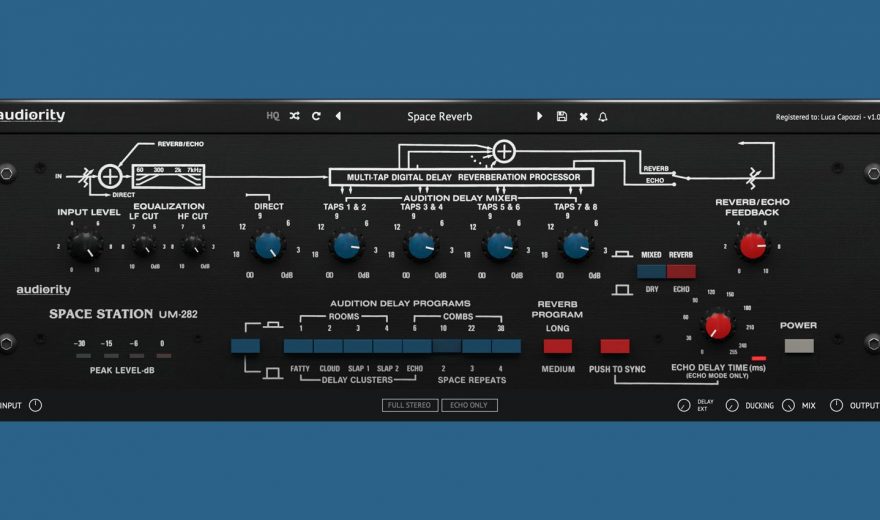880x520 pixels.
Task: Click the randomize shuffle icon
Action: point(294,116)
